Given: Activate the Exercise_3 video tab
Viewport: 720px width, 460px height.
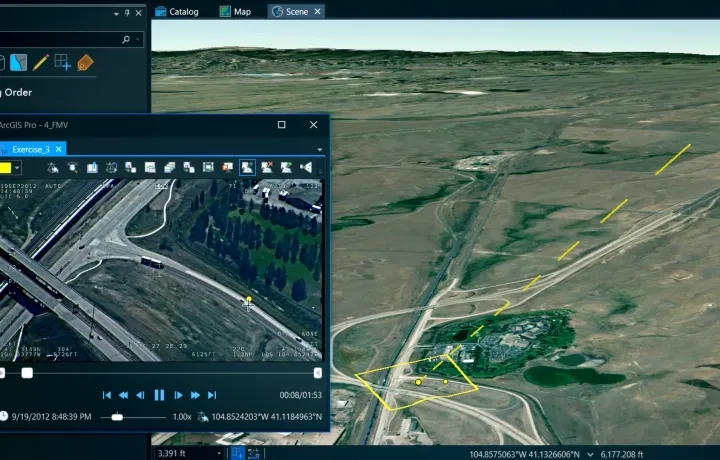Looking at the screenshot, I should click(30, 149).
